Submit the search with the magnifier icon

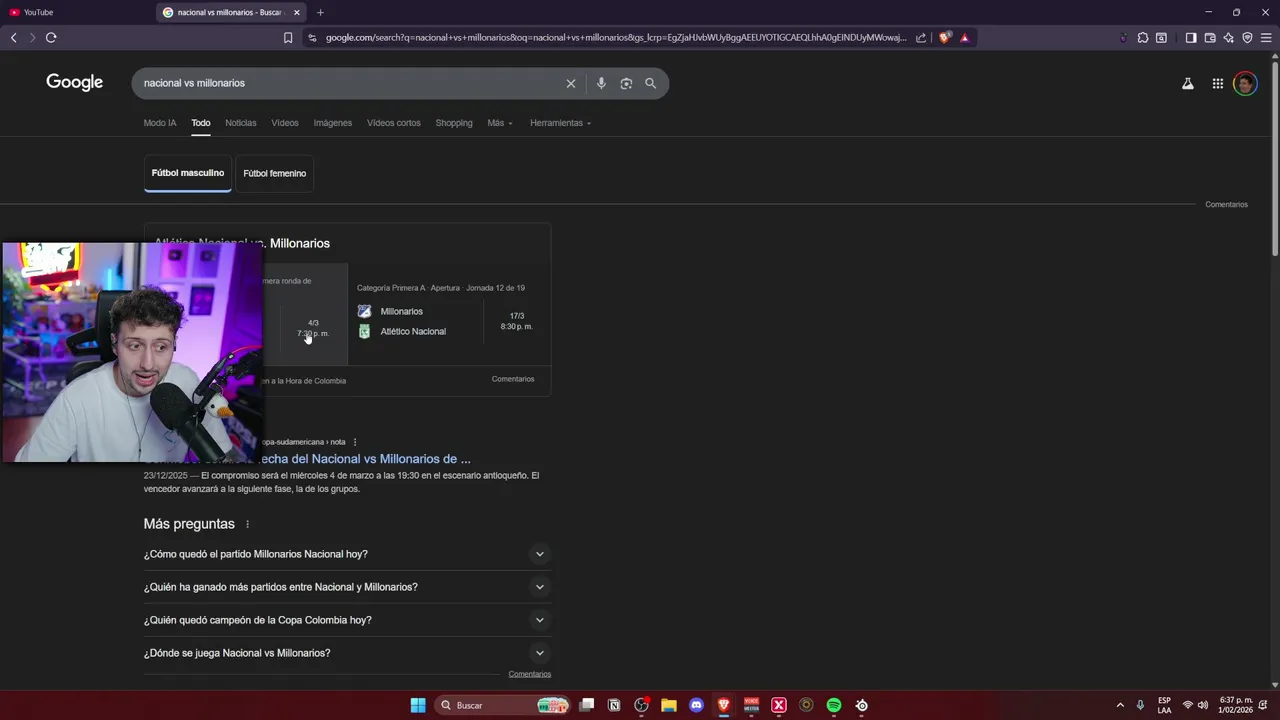(651, 83)
